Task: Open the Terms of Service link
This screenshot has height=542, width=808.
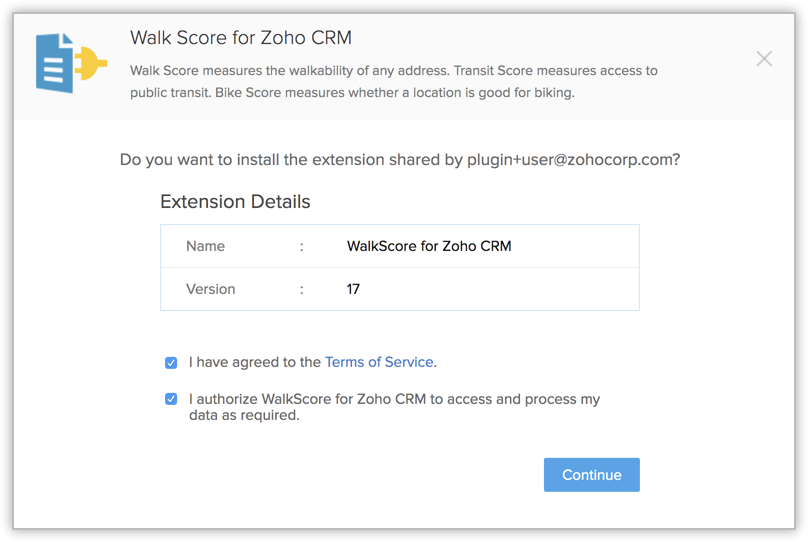Action: [379, 362]
